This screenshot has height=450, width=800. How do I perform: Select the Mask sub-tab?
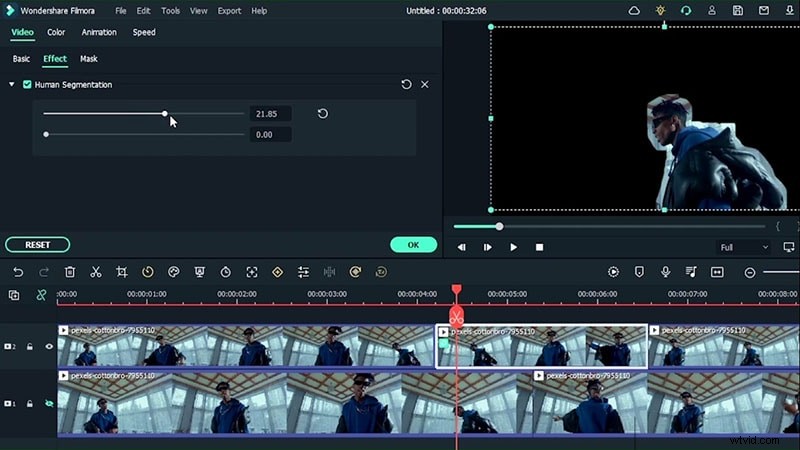pos(89,59)
